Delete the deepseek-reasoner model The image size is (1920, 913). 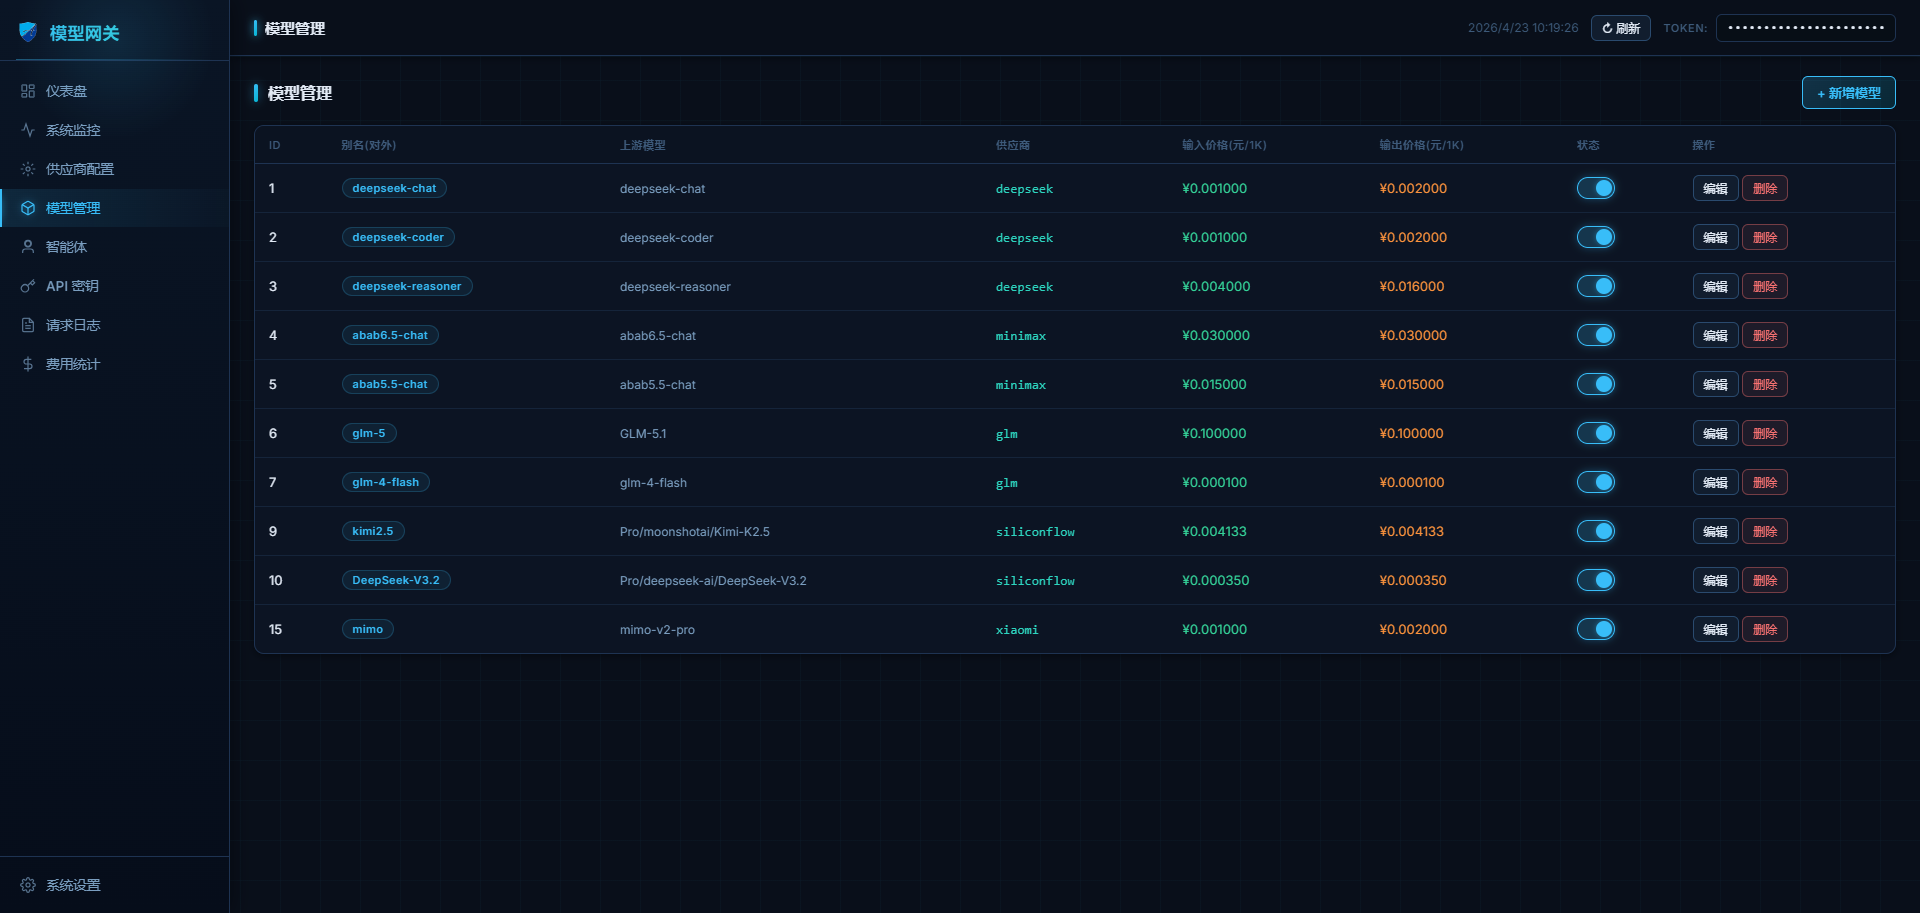[x=1765, y=286]
